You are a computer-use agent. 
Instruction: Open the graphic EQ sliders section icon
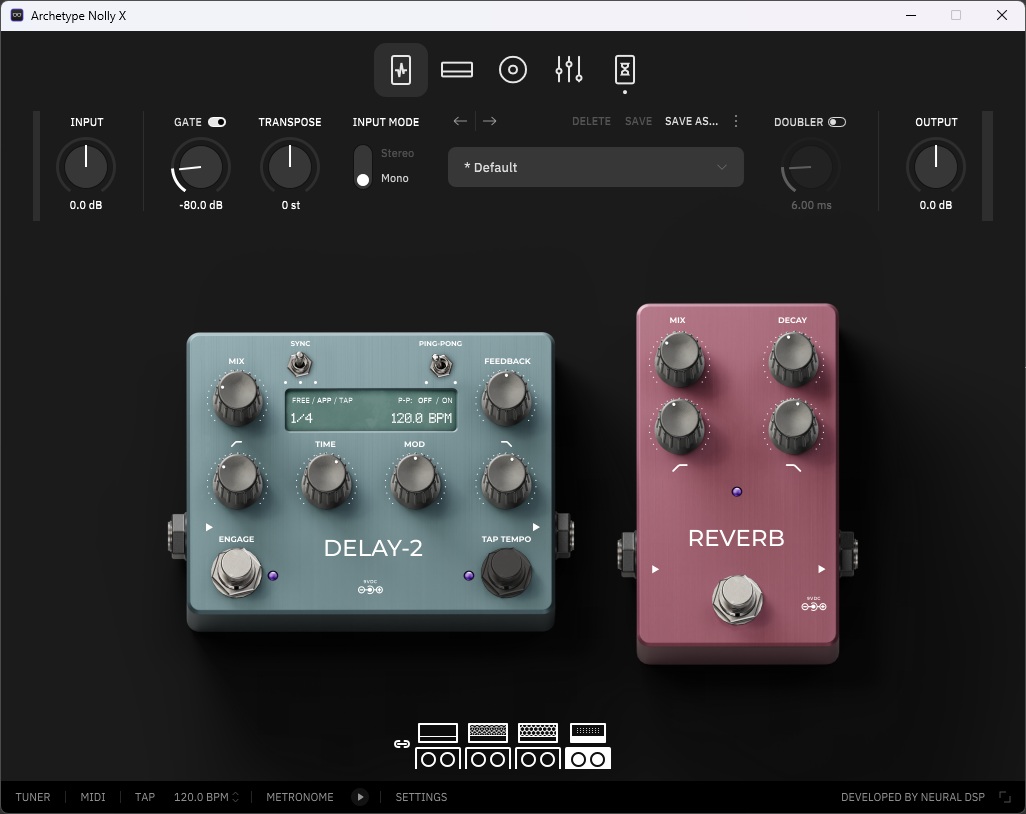(x=569, y=69)
